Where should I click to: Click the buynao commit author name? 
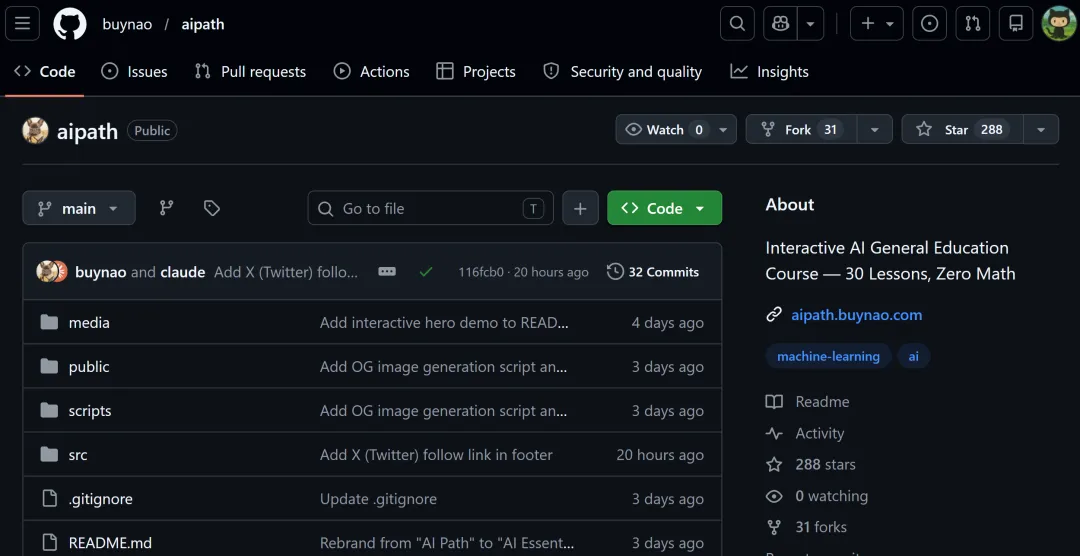click(101, 272)
